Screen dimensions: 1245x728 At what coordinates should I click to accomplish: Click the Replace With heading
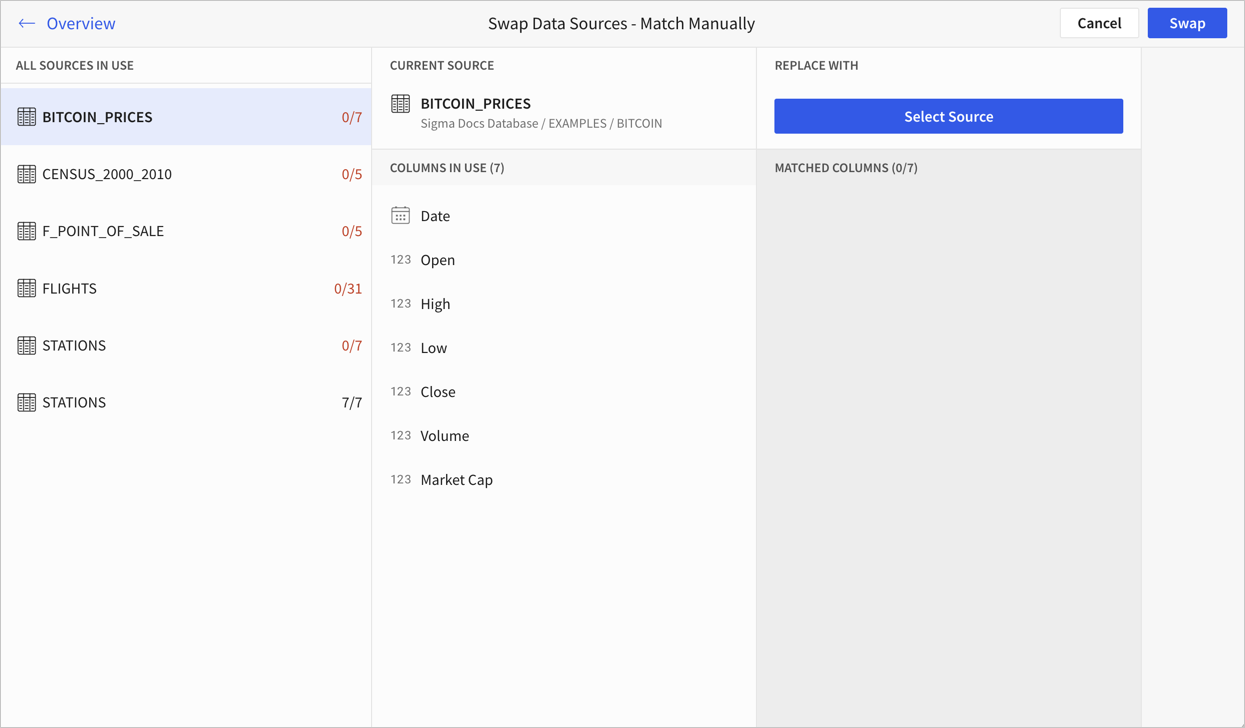coord(816,65)
